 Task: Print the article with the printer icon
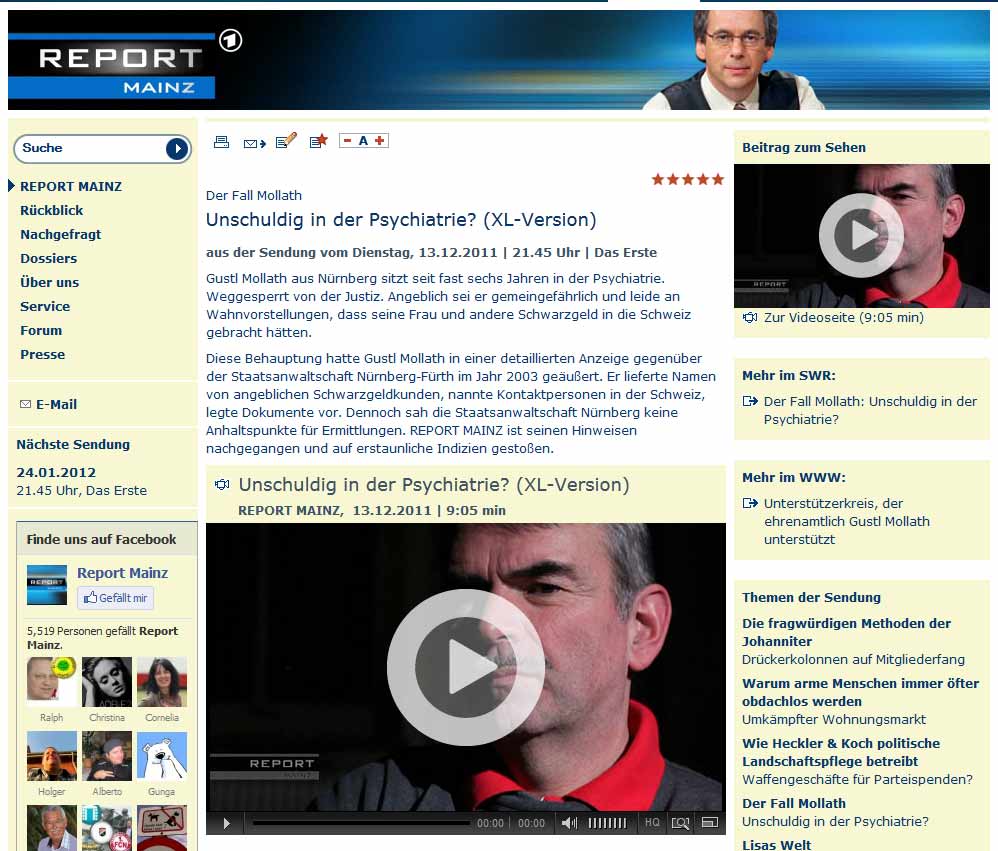point(221,141)
